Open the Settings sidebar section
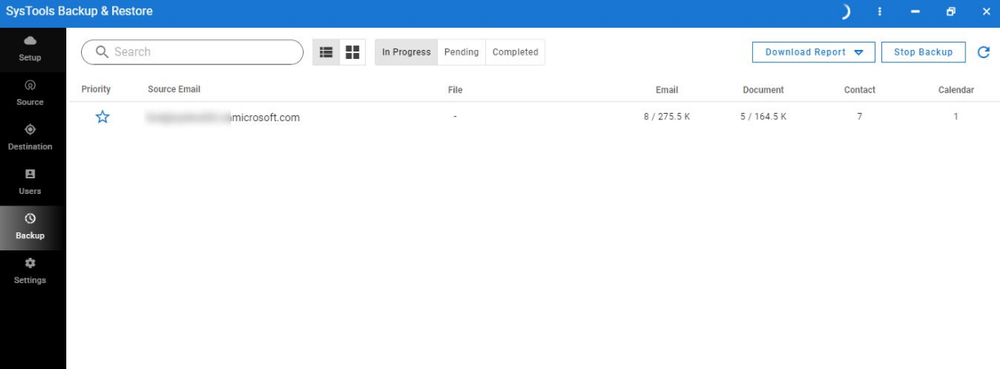This screenshot has height=369, width=1000. (30, 272)
